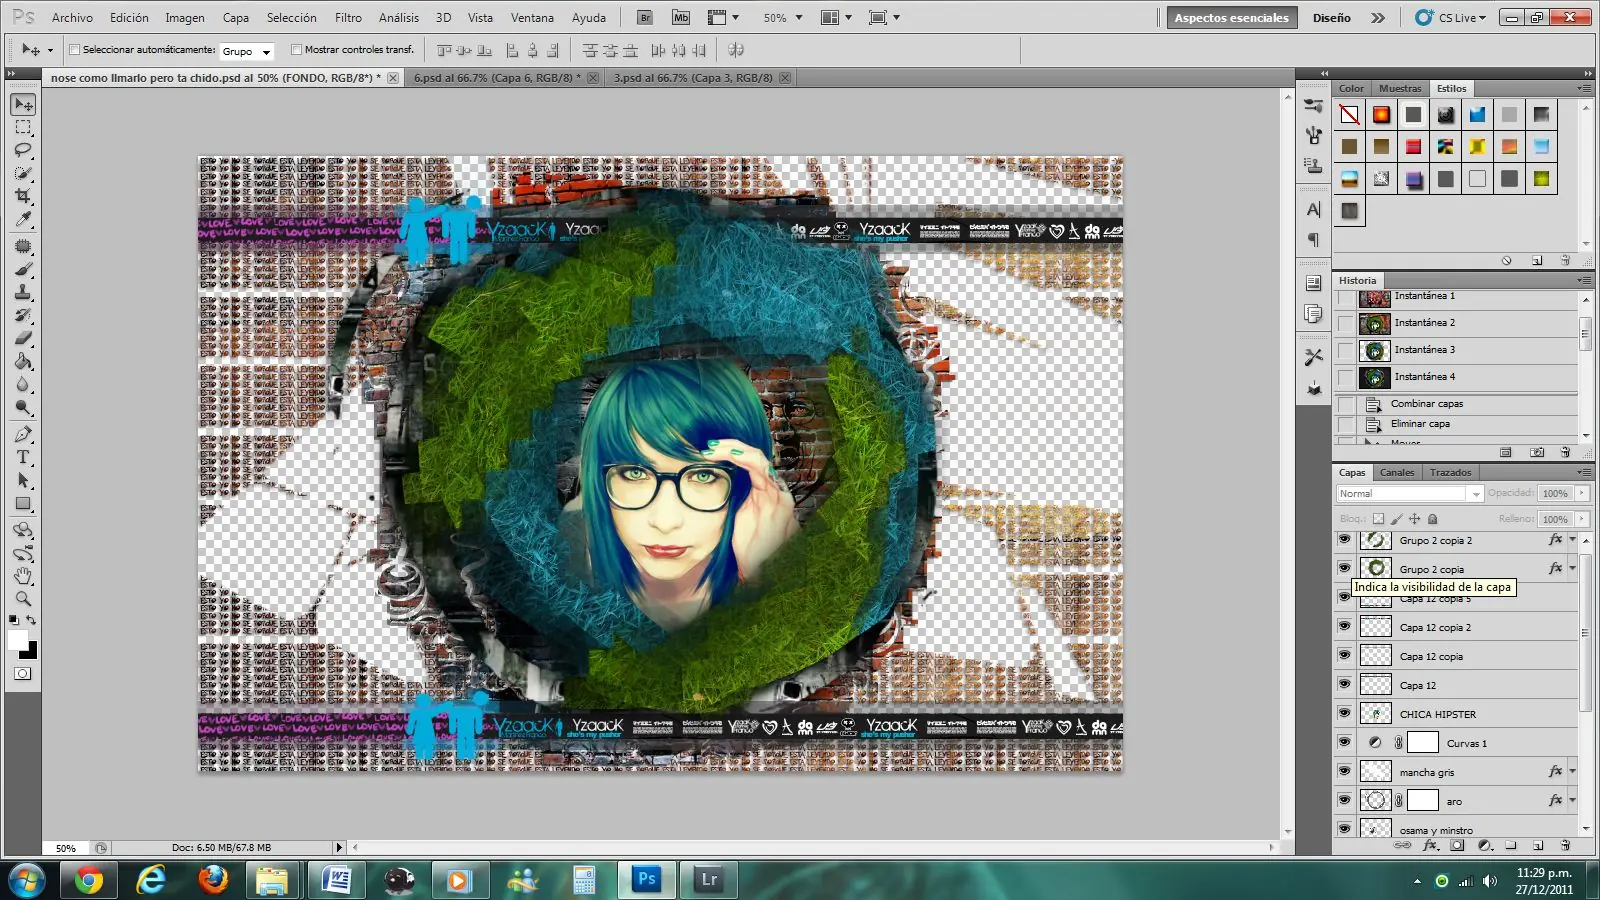The width and height of the screenshot is (1600, 900).
Task: Hide the aro layer
Action: 1344,801
